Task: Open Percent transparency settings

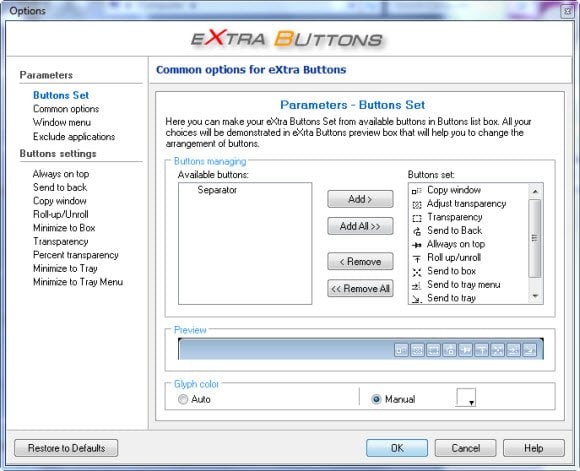Action: pyautogui.click(x=76, y=255)
